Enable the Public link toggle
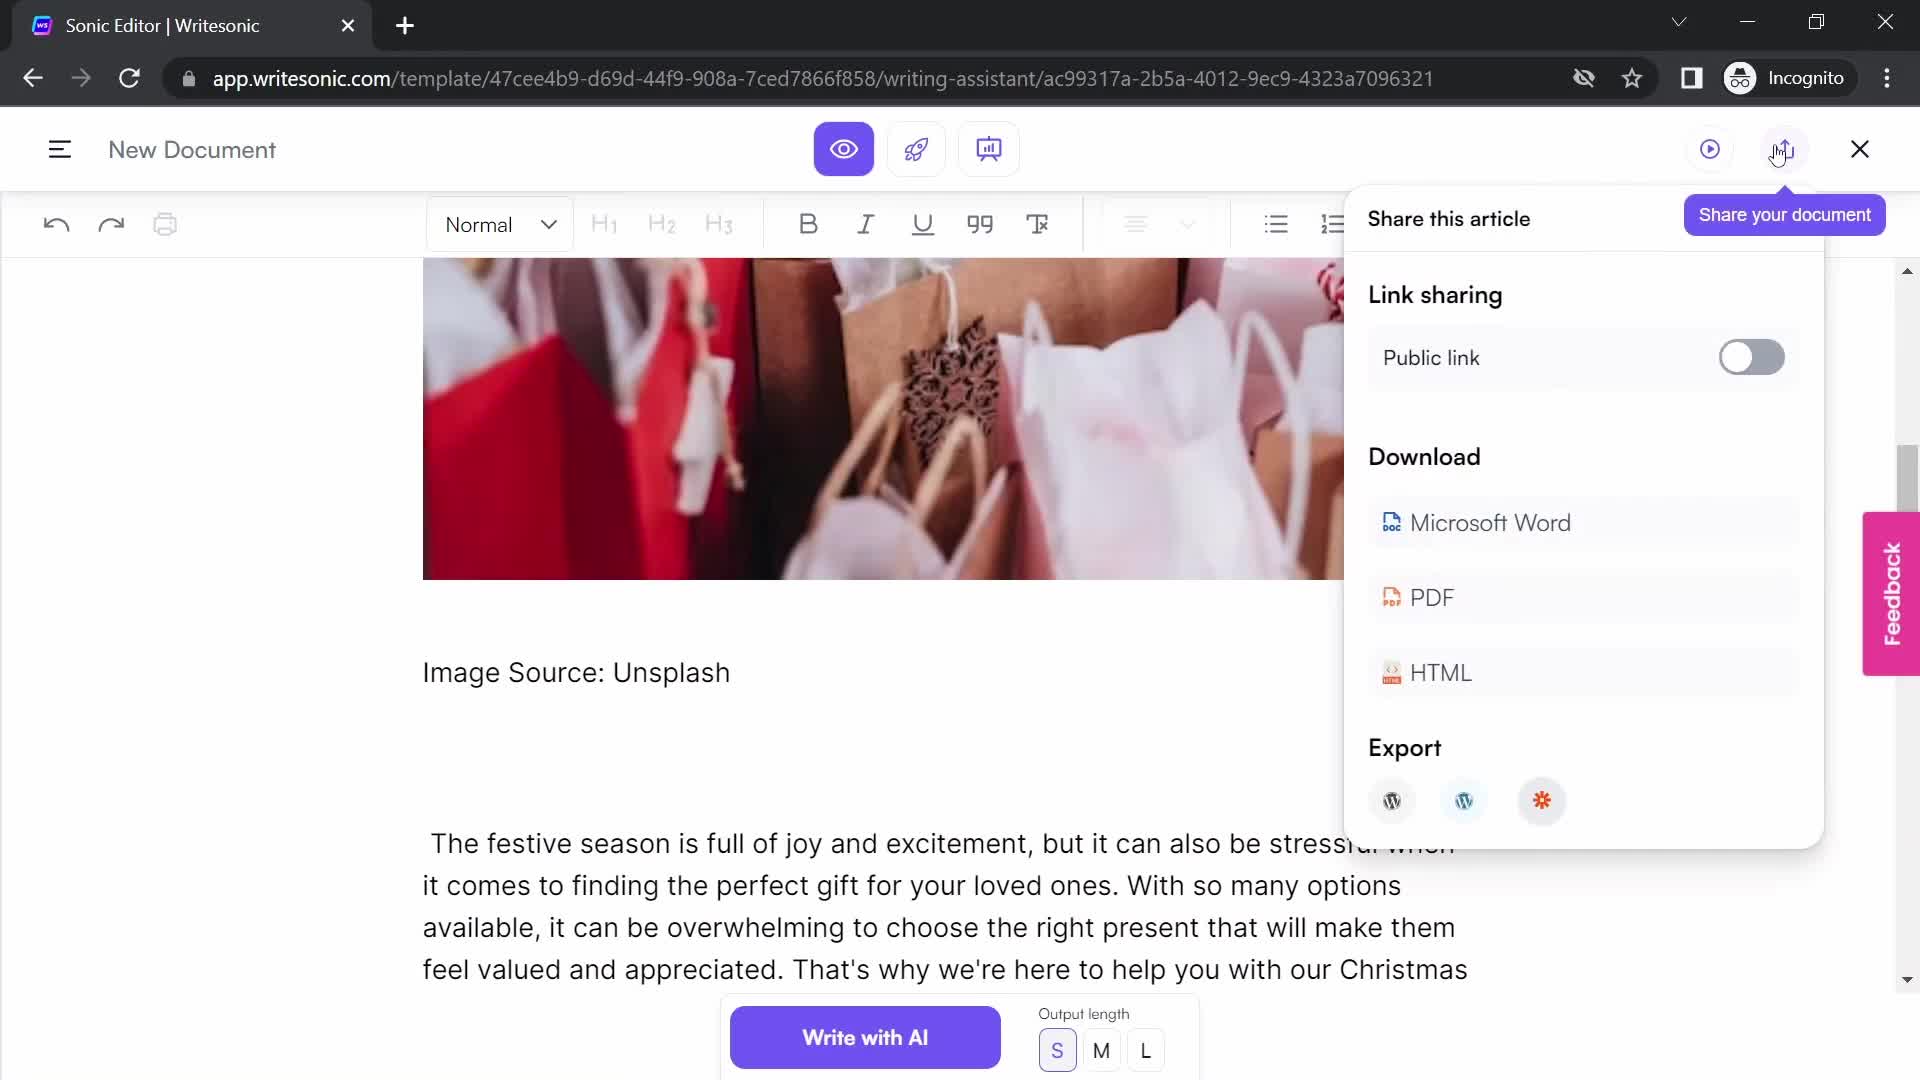1920x1080 pixels. [1751, 356]
